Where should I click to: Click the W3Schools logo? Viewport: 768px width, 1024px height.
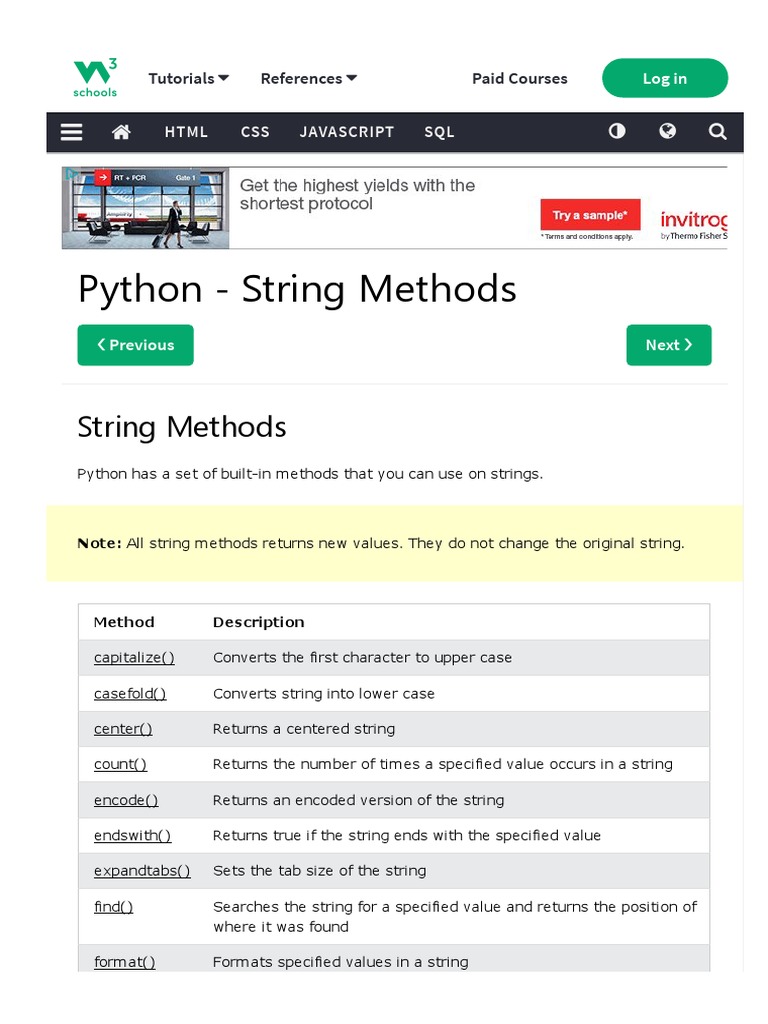click(x=95, y=78)
